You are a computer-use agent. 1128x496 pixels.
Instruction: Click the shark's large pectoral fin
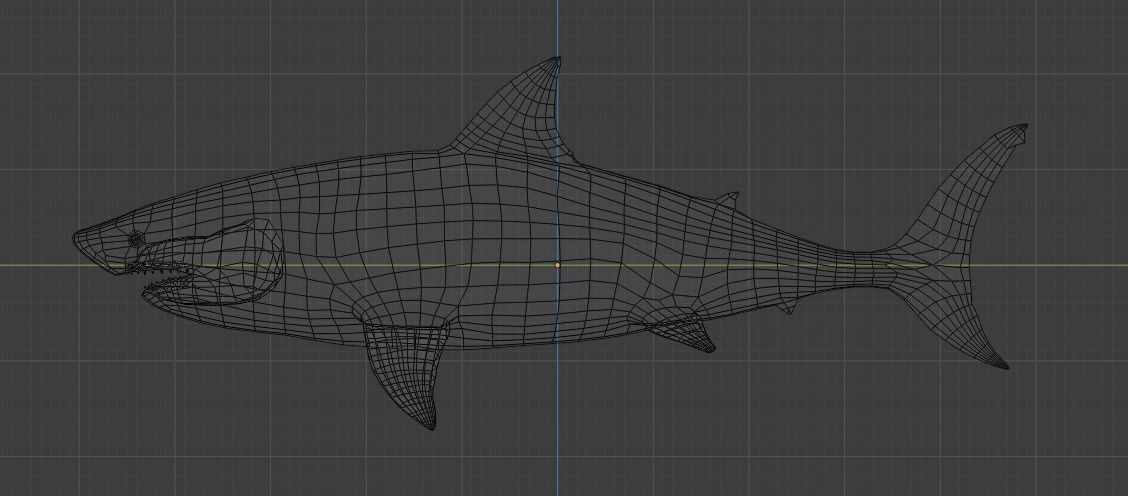[x=405, y=375]
